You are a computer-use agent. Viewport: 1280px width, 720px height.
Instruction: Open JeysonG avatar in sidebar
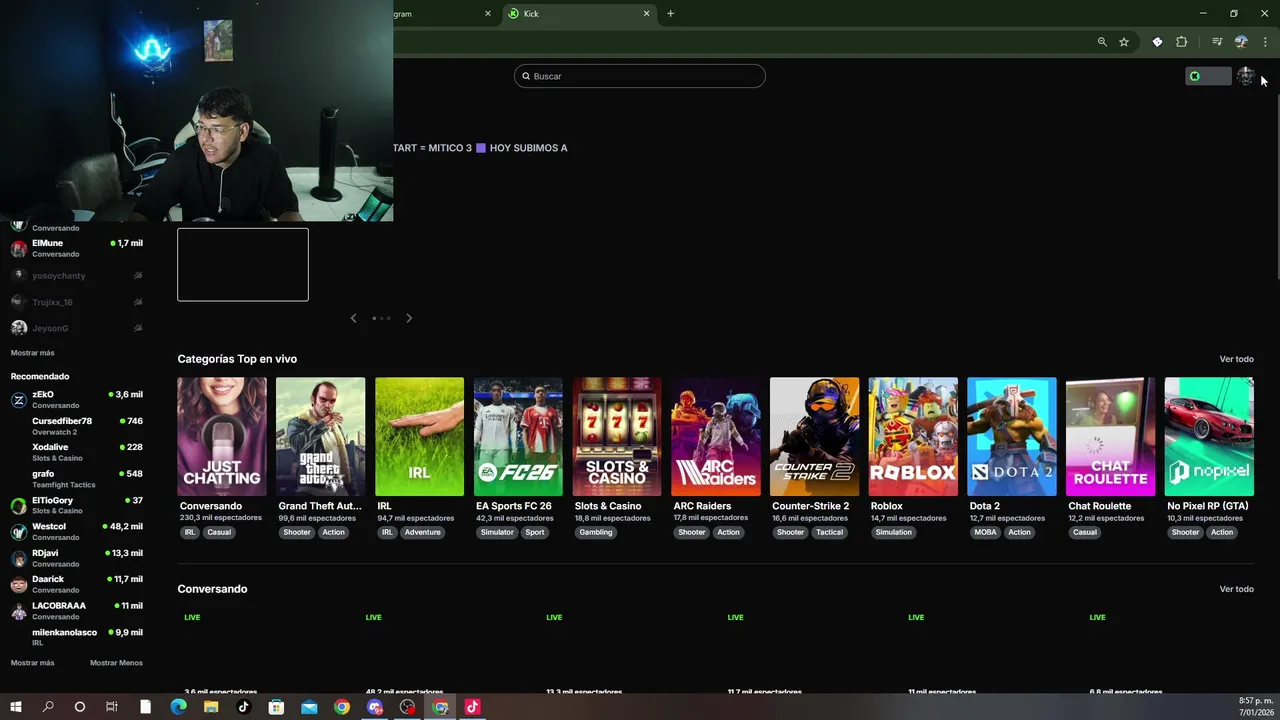pyautogui.click(x=18, y=328)
